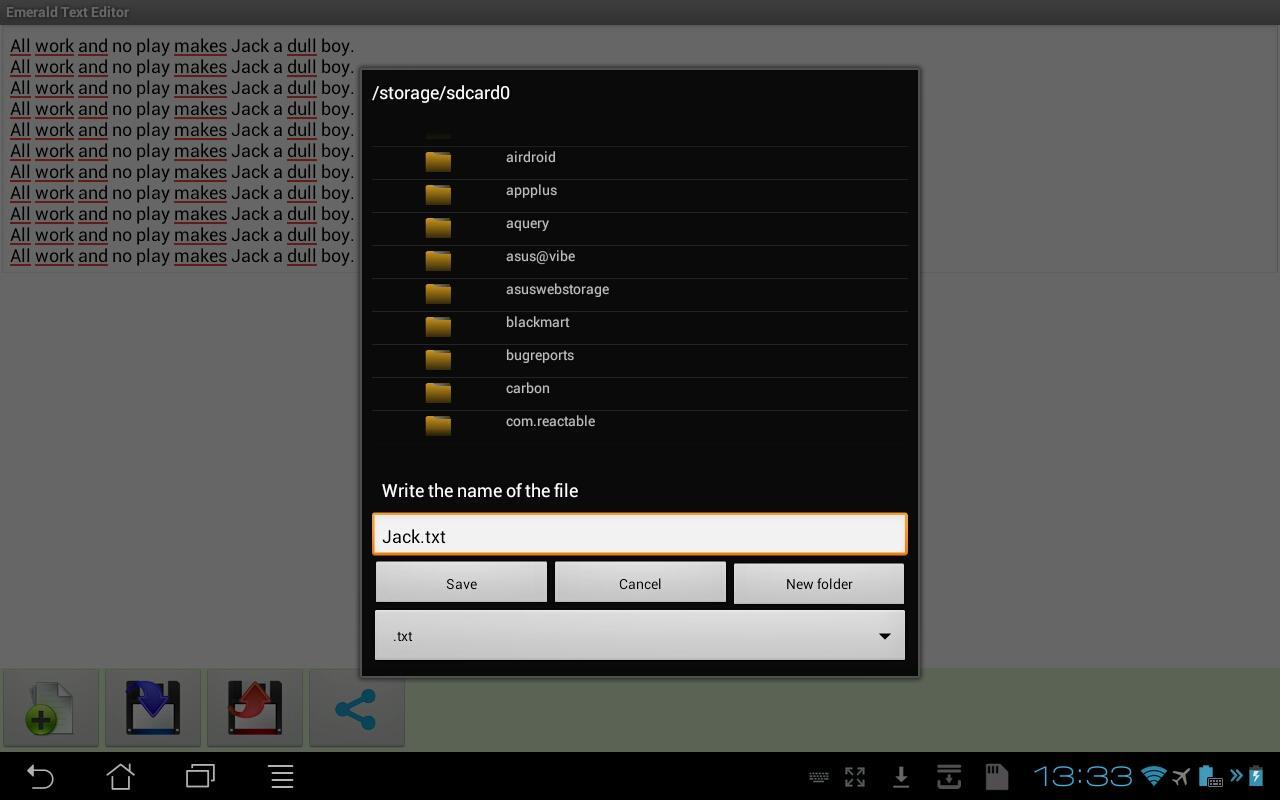Viewport: 1280px width, 800px height.
Task: Open the aquery folder icon
Action: [438, 227]
